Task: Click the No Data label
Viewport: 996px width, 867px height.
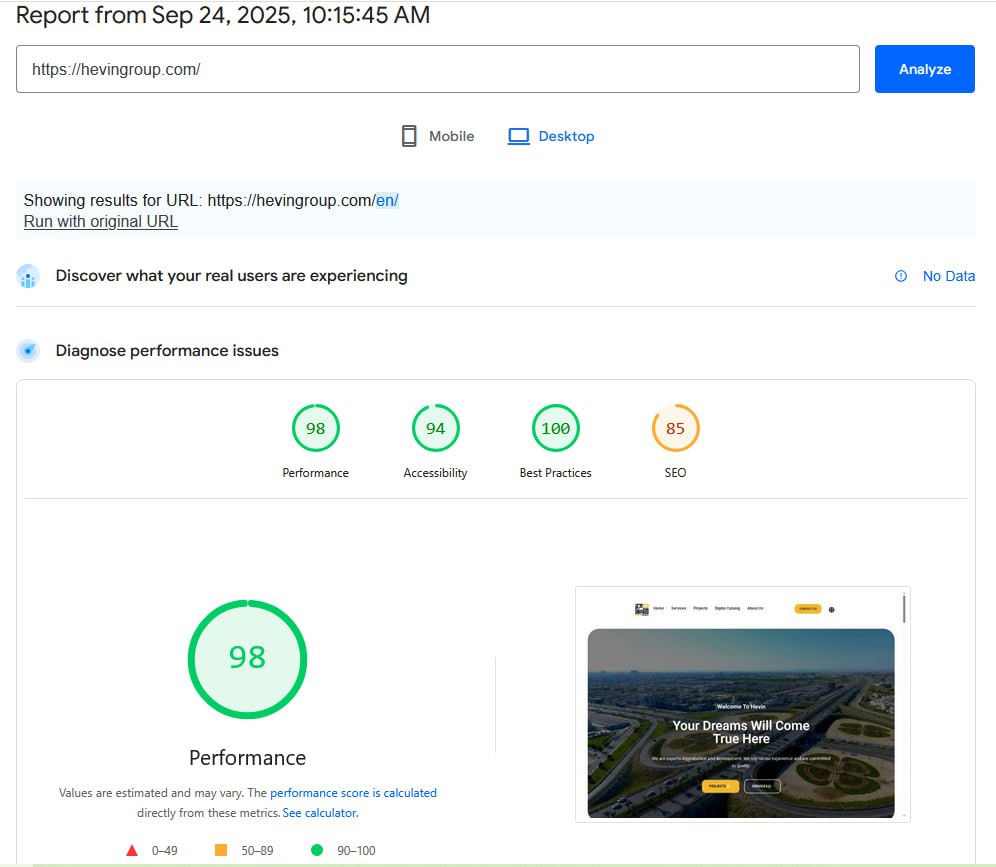Action: 948,276
